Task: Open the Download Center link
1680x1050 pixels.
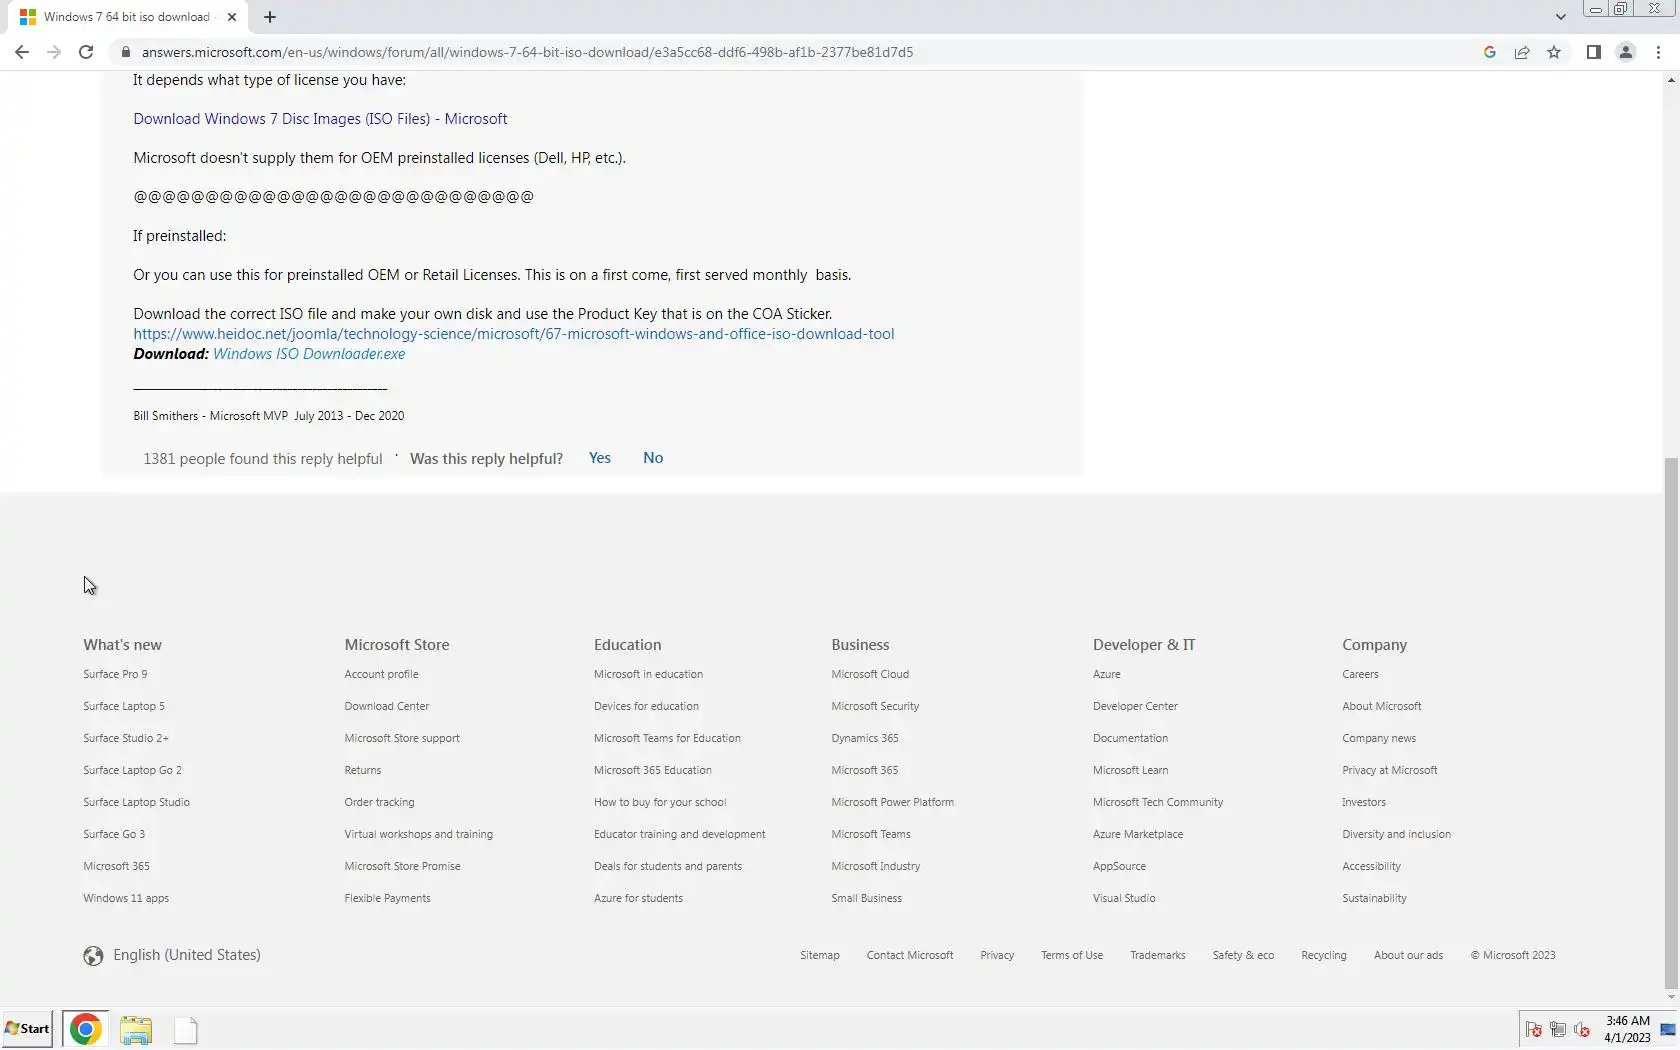Action: 387,706
